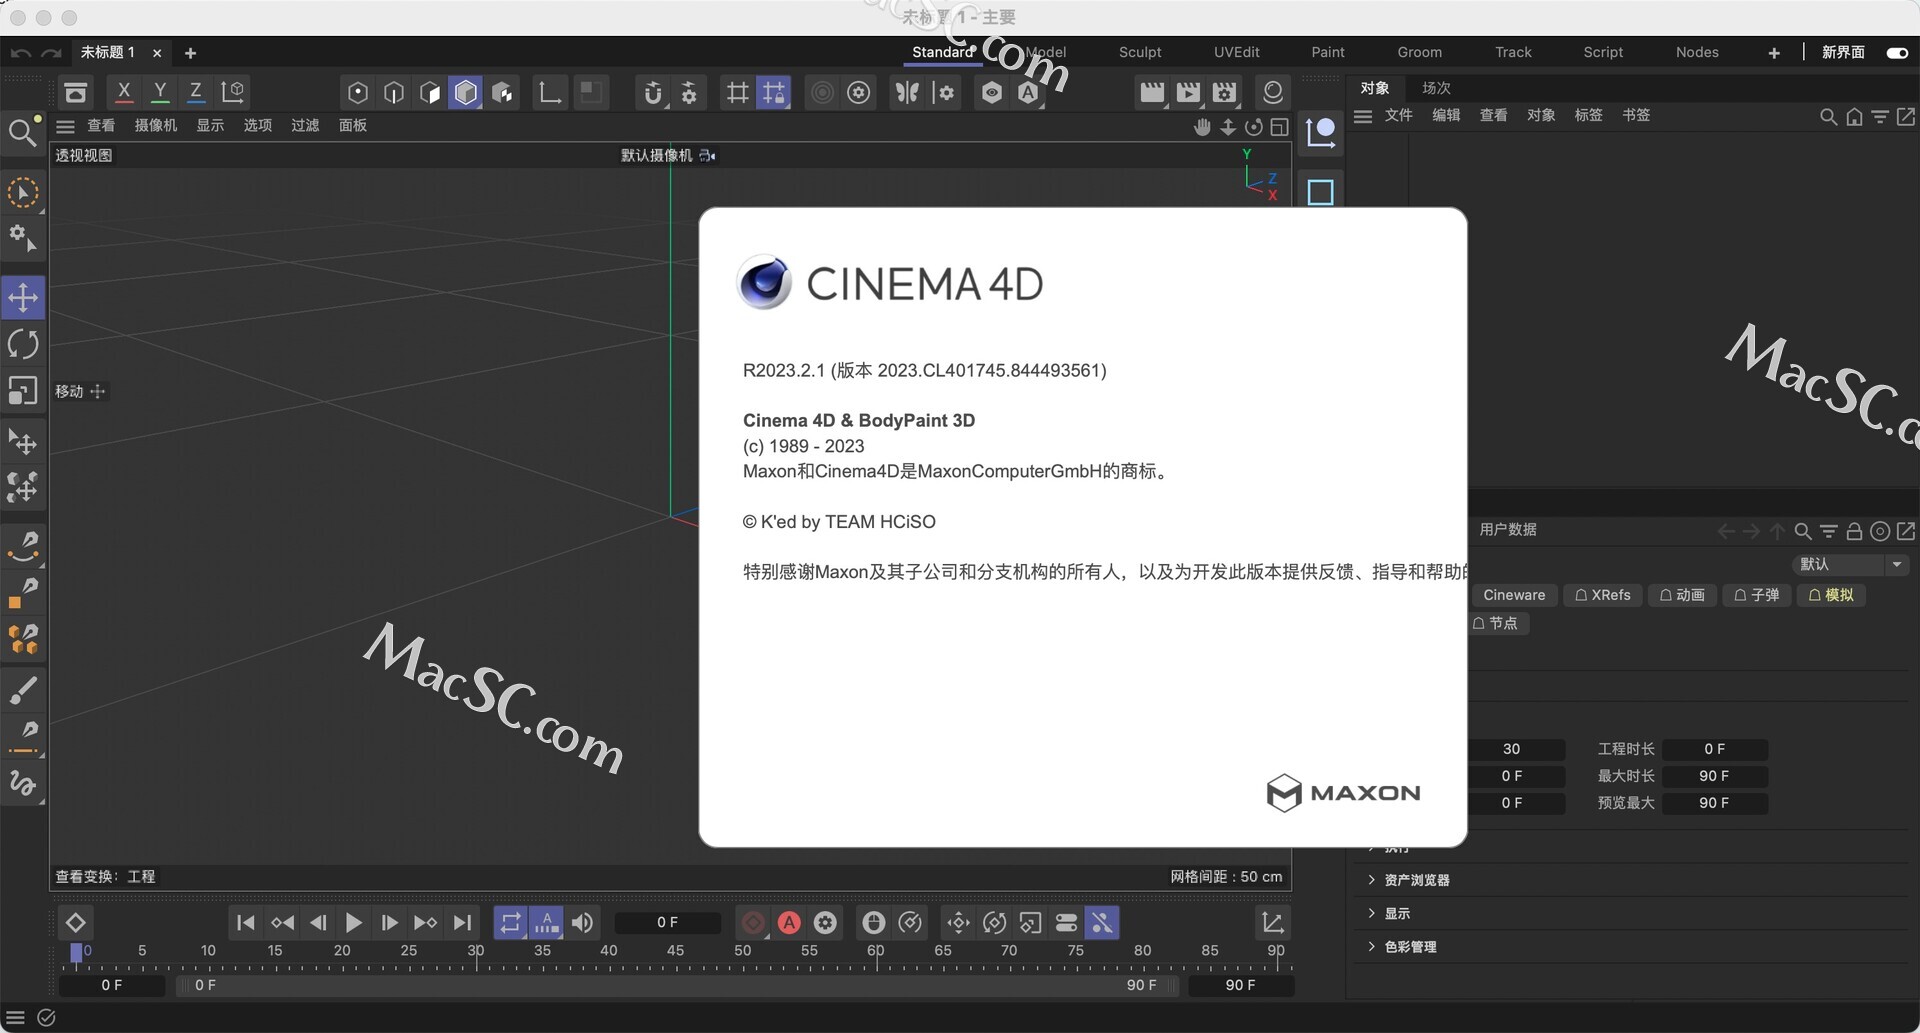
Task: Switch to the Sculpt layout tab
Action: (x=1140, y=52)
